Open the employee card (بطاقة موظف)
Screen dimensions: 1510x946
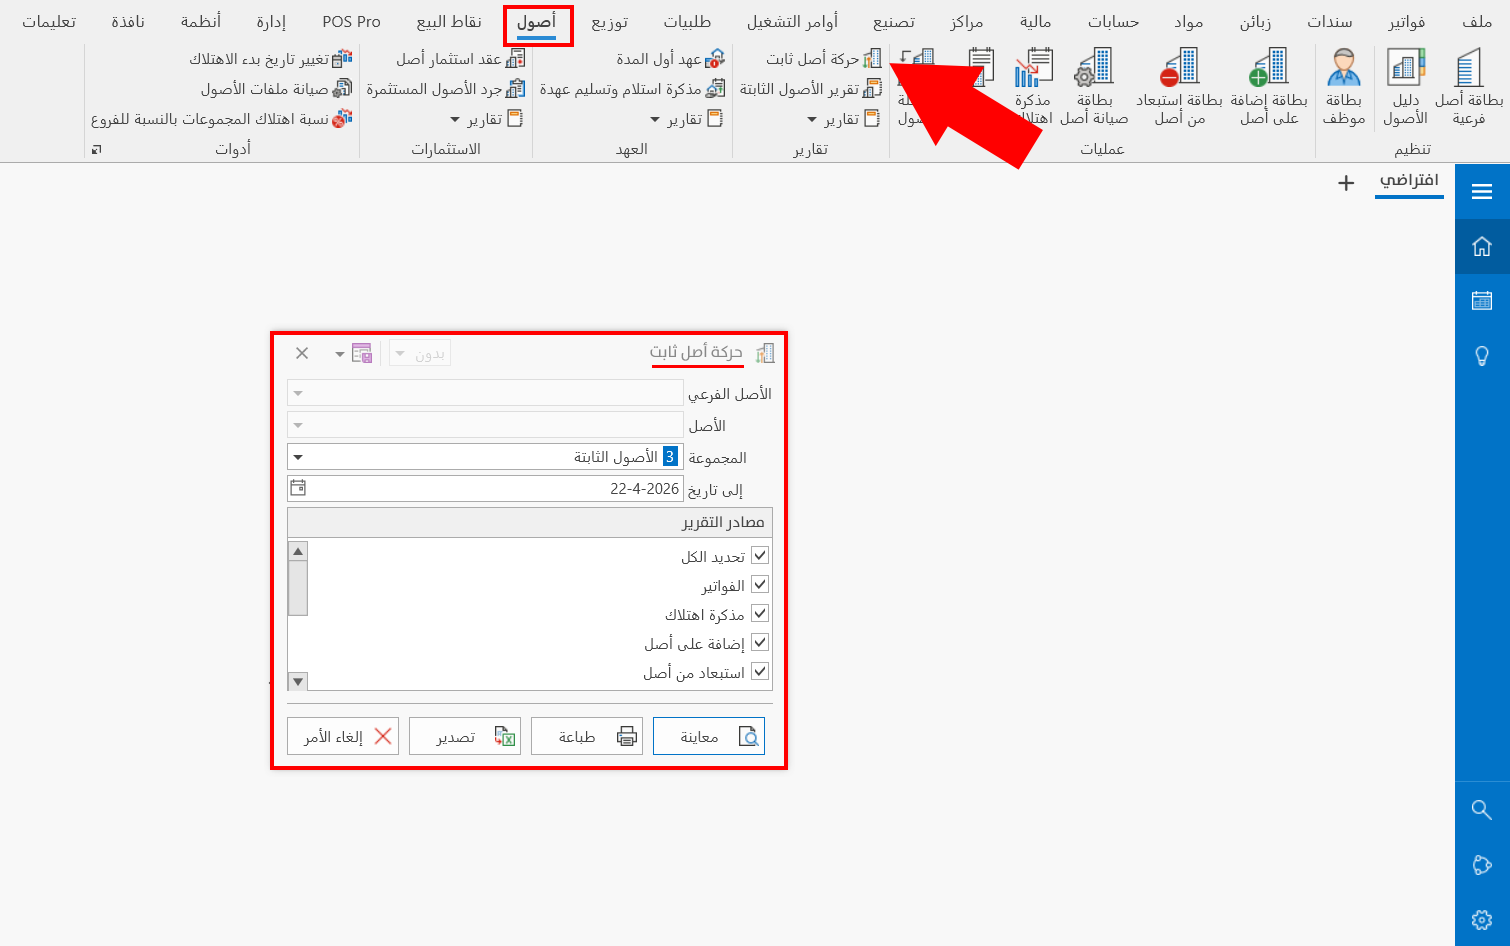point(1343,88)
